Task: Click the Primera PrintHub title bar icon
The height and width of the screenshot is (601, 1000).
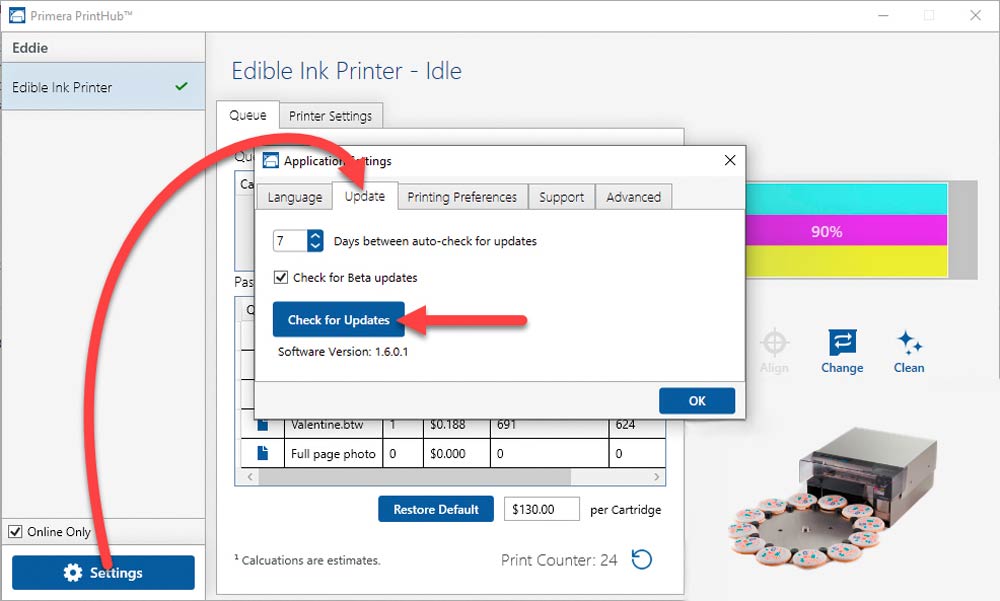Action: pyautogui.click(x=17, y=15)
